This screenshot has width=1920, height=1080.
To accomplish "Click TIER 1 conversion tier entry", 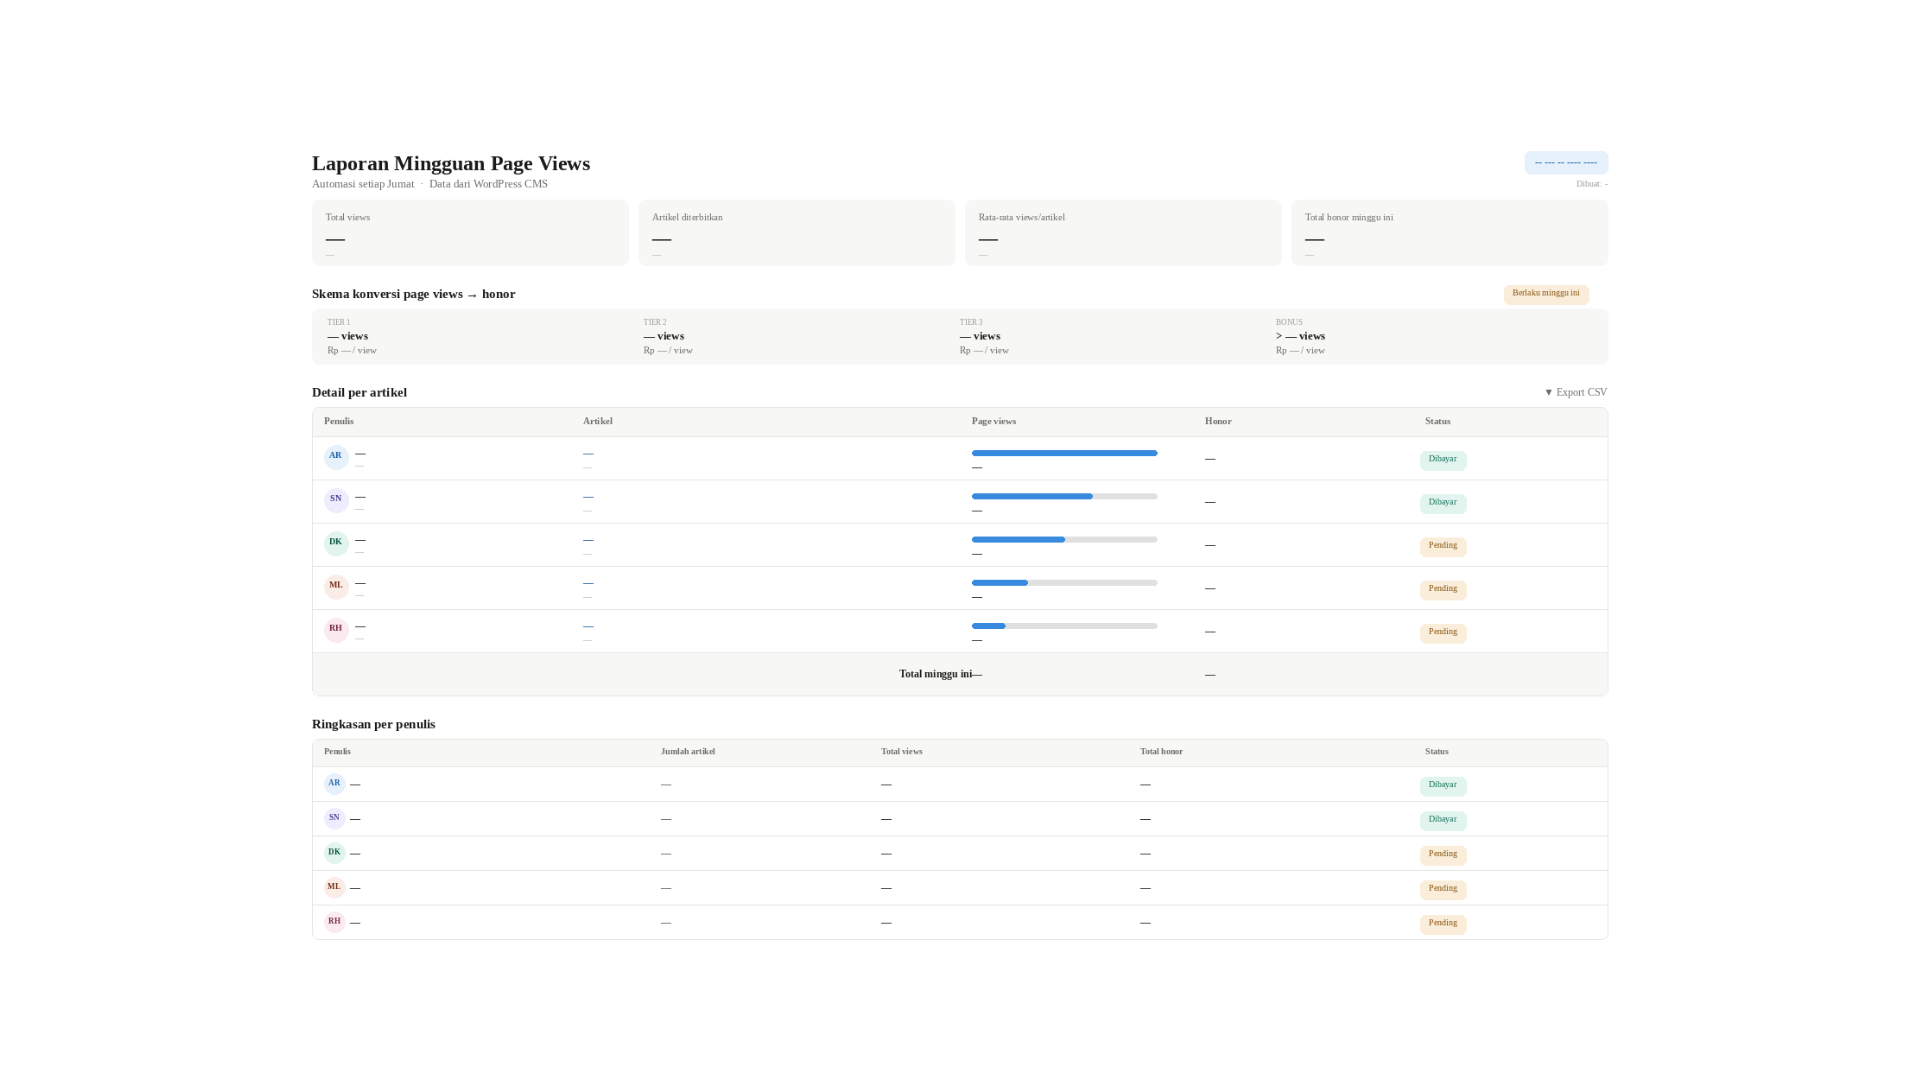I will click(x=352, y=337).
